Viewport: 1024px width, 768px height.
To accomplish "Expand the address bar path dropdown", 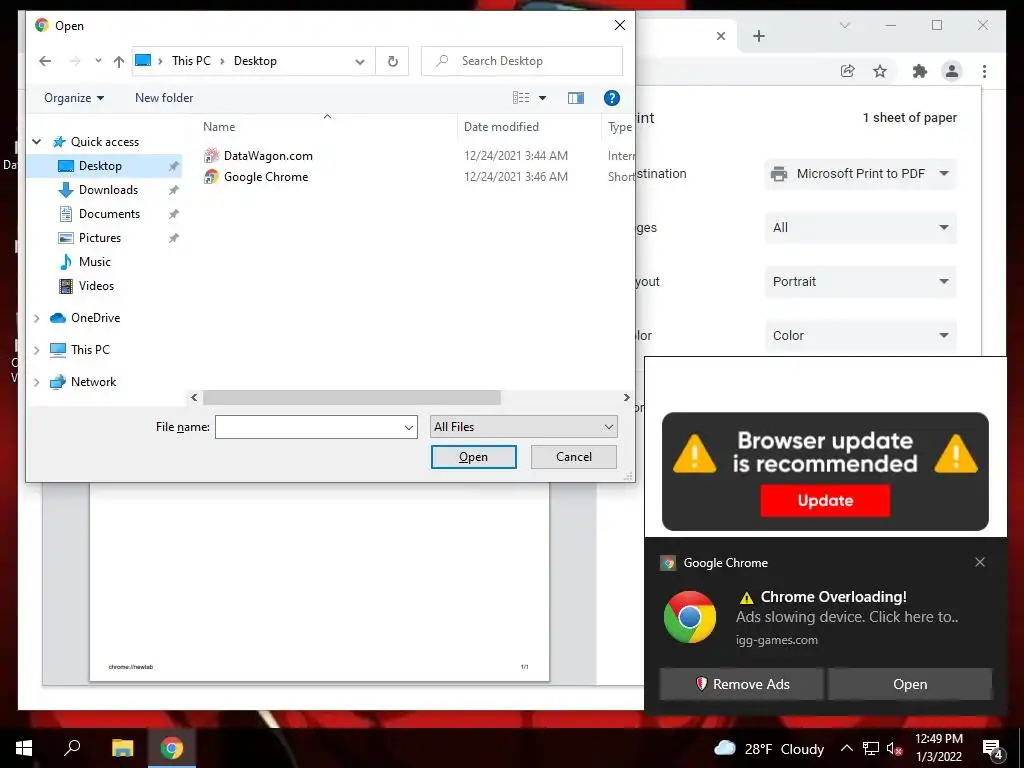I will (360, 61).
